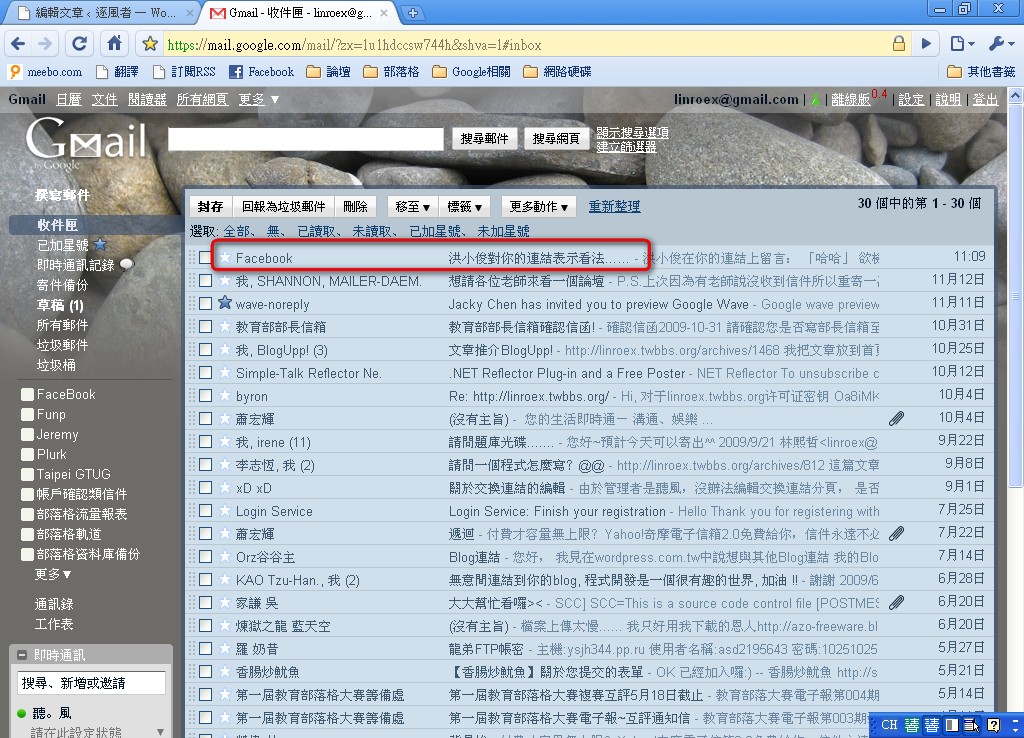1024x738 pixels.
Task: Click chat bubble beside 即時通訊記錄
Action: pyautogui.click(x=127, y=264)
